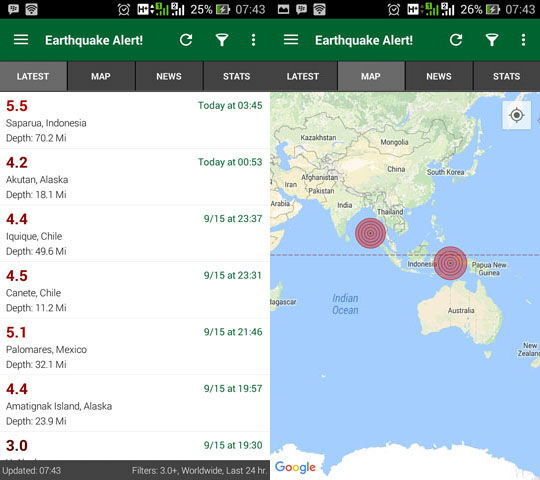Tap earthquake marker over Indonesia
This screenshot has height=480, width=540.
pos(450,263)
